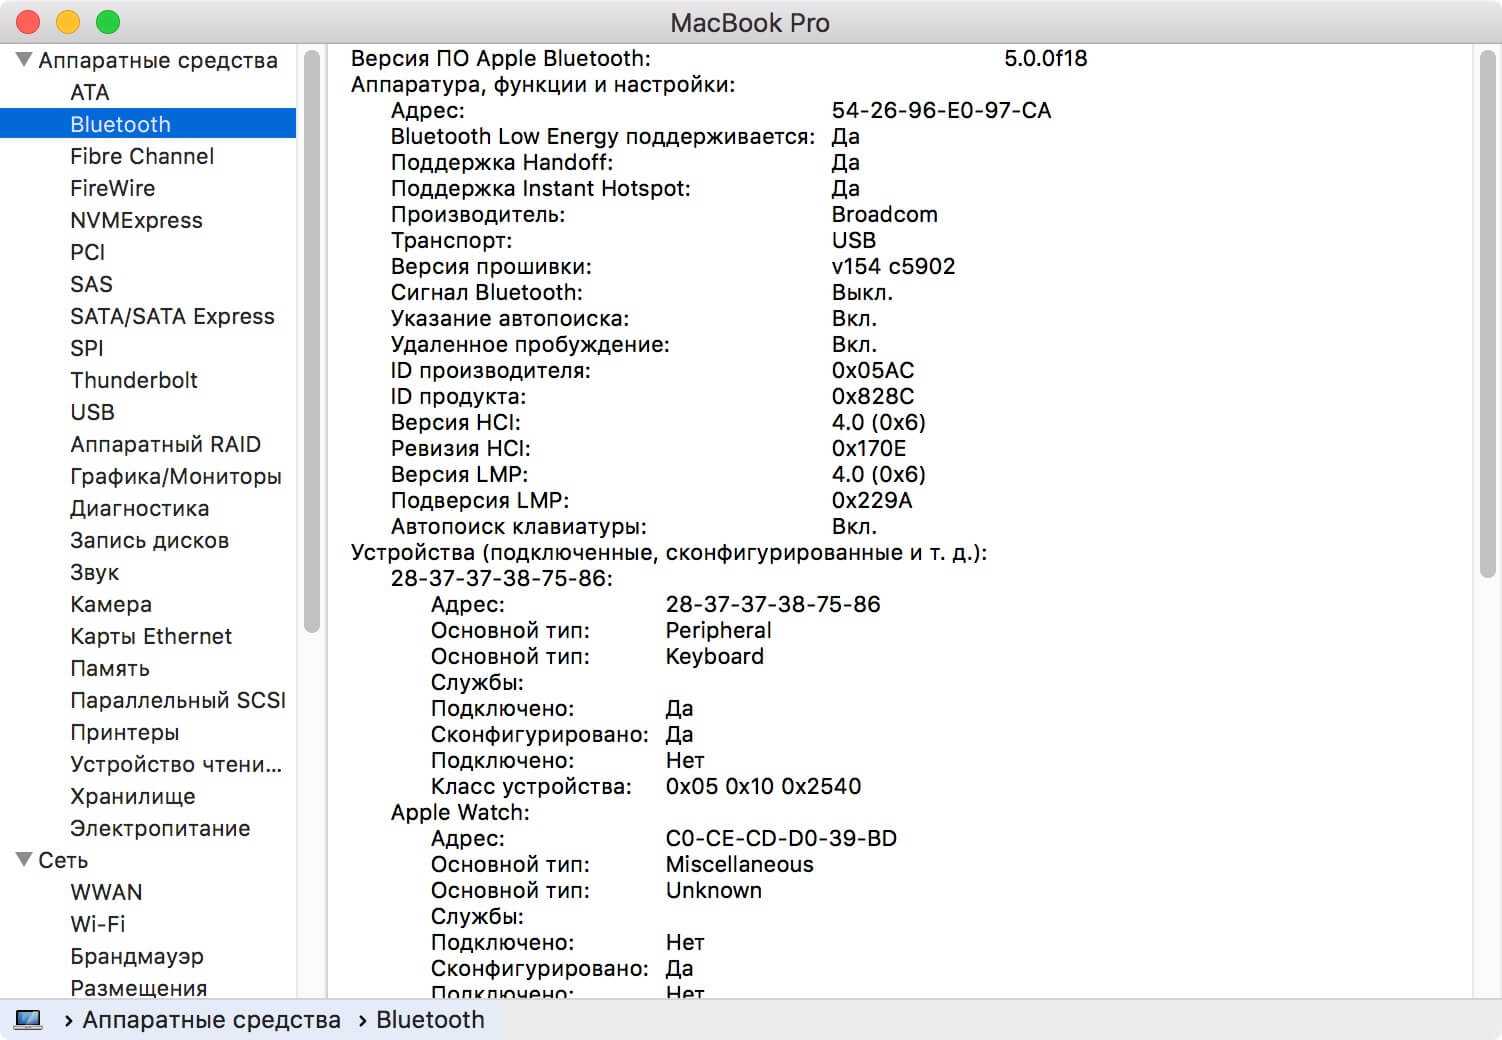Screen dimensions: 1502x1040
Task: Click the Apple Watch device heading
Action: pos(460,812)
